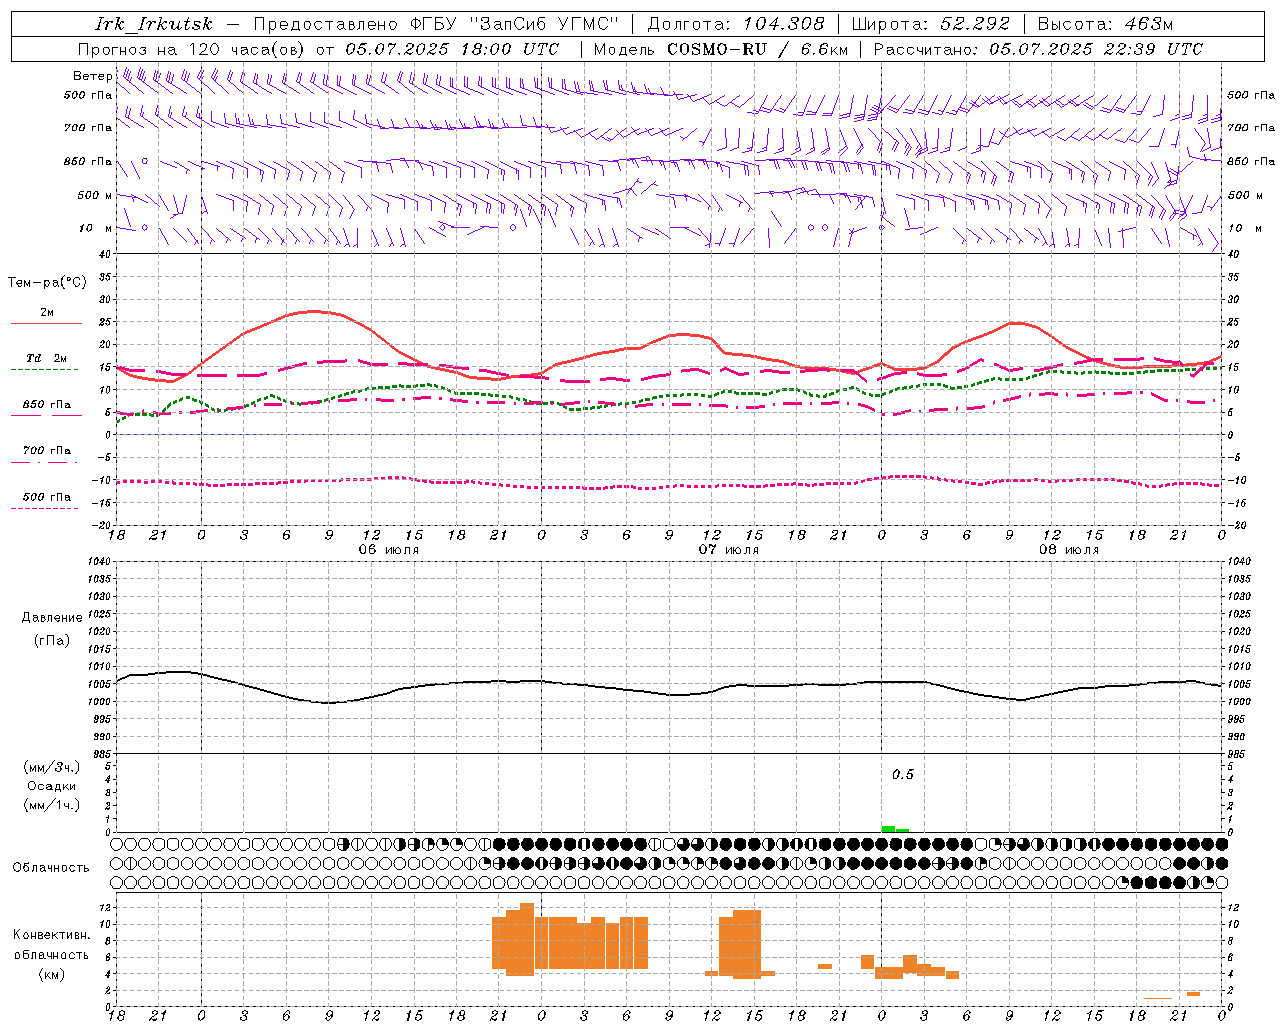This screenshot has width=1280, height=1024.
Task: Click the '07 июля' date label
Action: [x=729, y=550]
